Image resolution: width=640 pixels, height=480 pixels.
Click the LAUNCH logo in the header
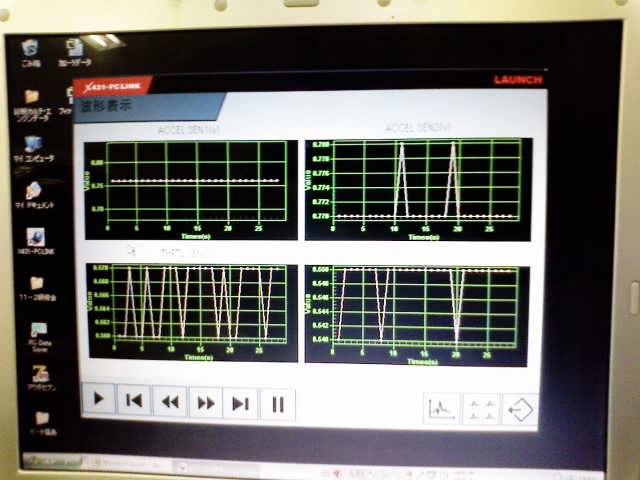tap(518, 80)
